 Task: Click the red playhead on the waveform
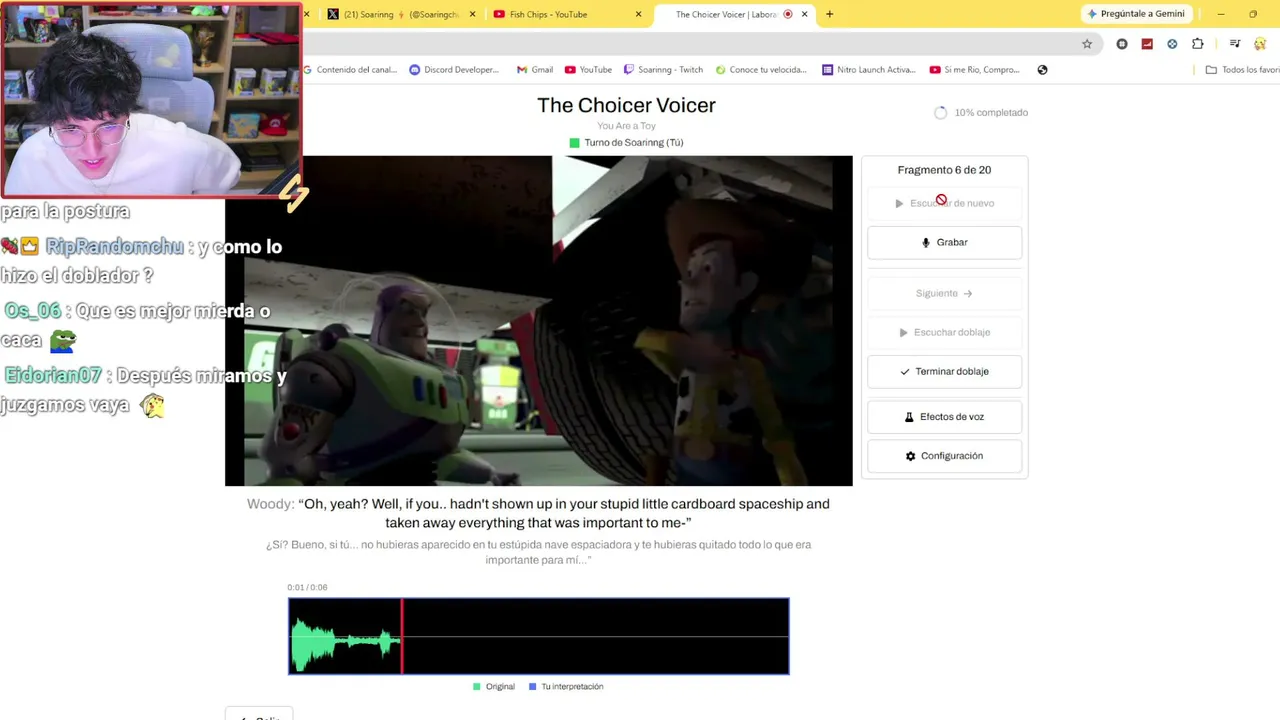[402, 636]
